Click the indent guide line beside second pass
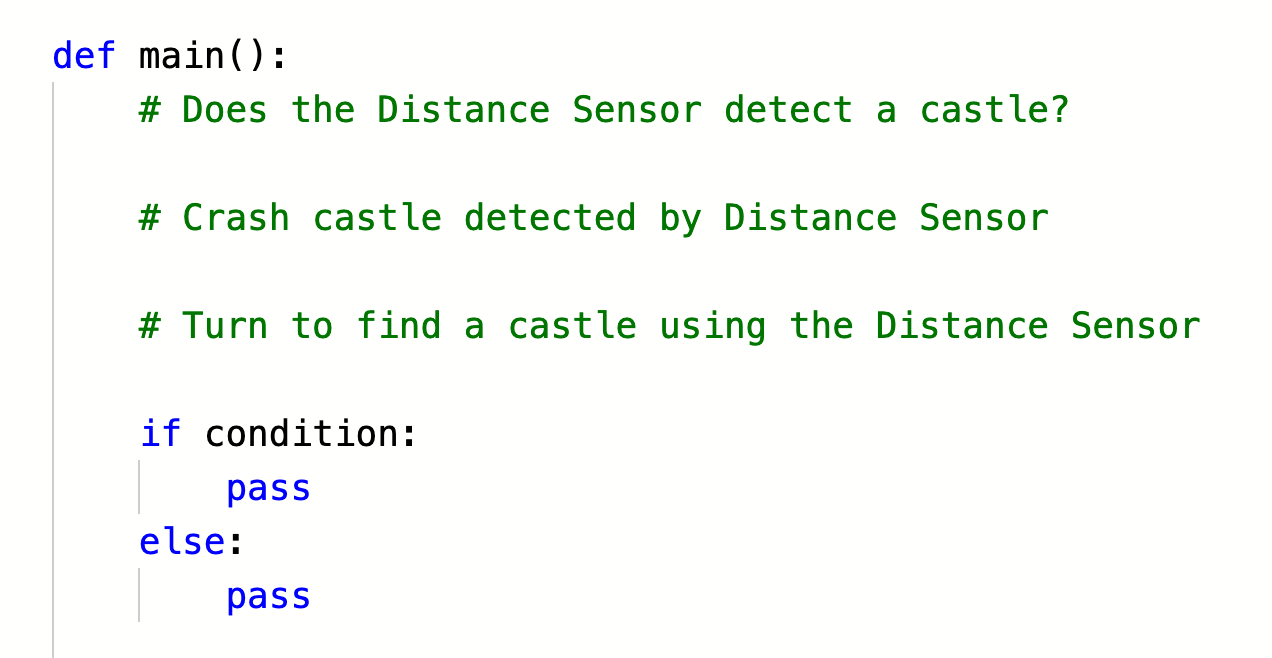The width and height of the screenshot is (1272, 658). (x=139, y=595)
